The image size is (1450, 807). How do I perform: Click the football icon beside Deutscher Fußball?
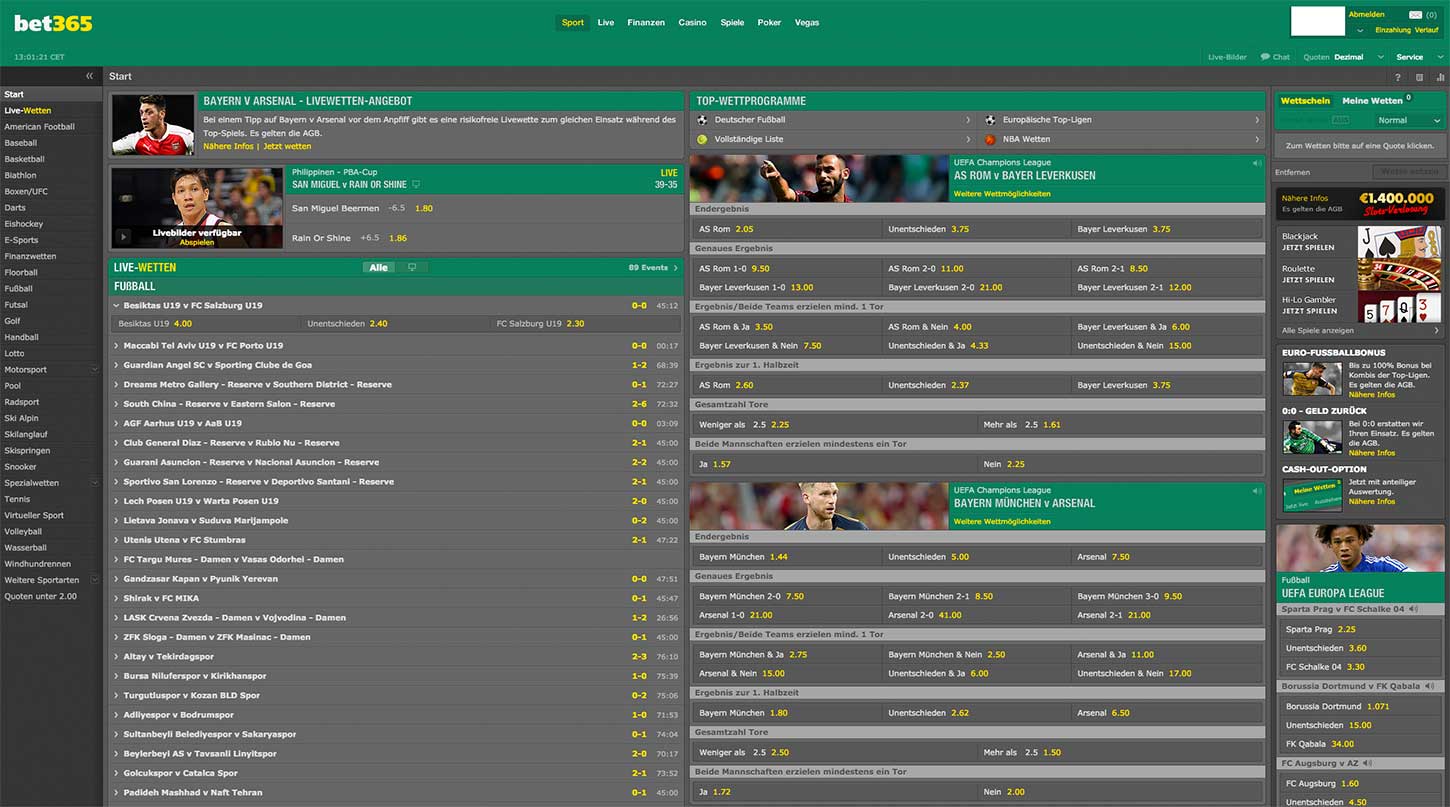tap(702, 120)
